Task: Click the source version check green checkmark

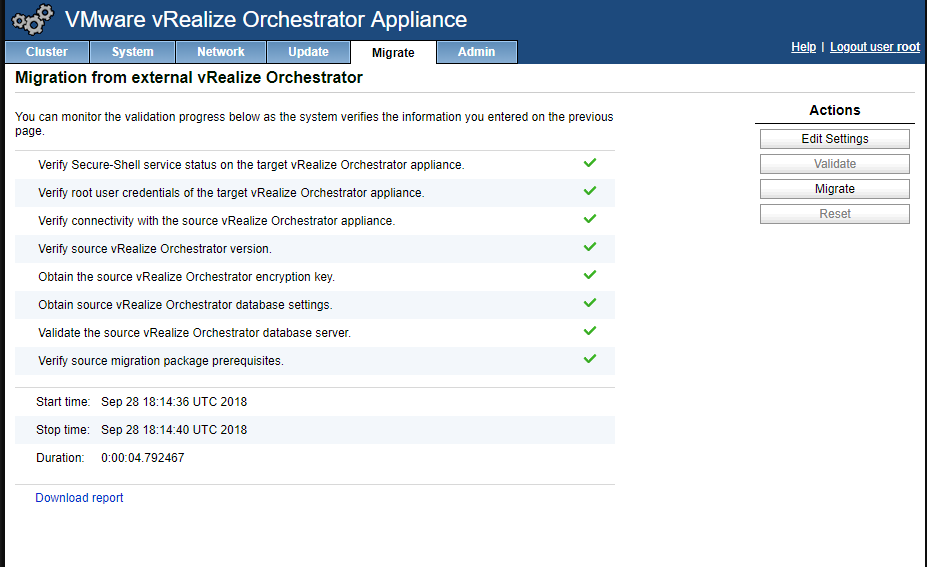Action: (x=589, y=247)
